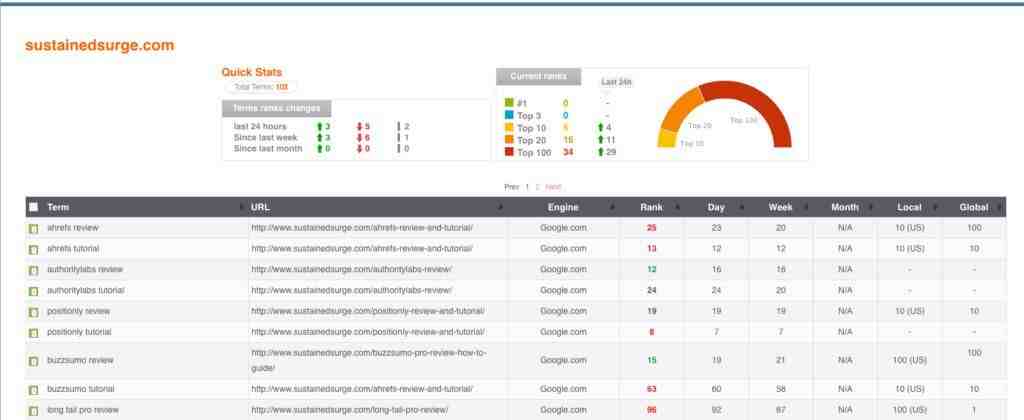Sort by the Engine column arrow
The height and width of the screenshot is (420, 1024).
pyautogui.click(x=613, y=208)
